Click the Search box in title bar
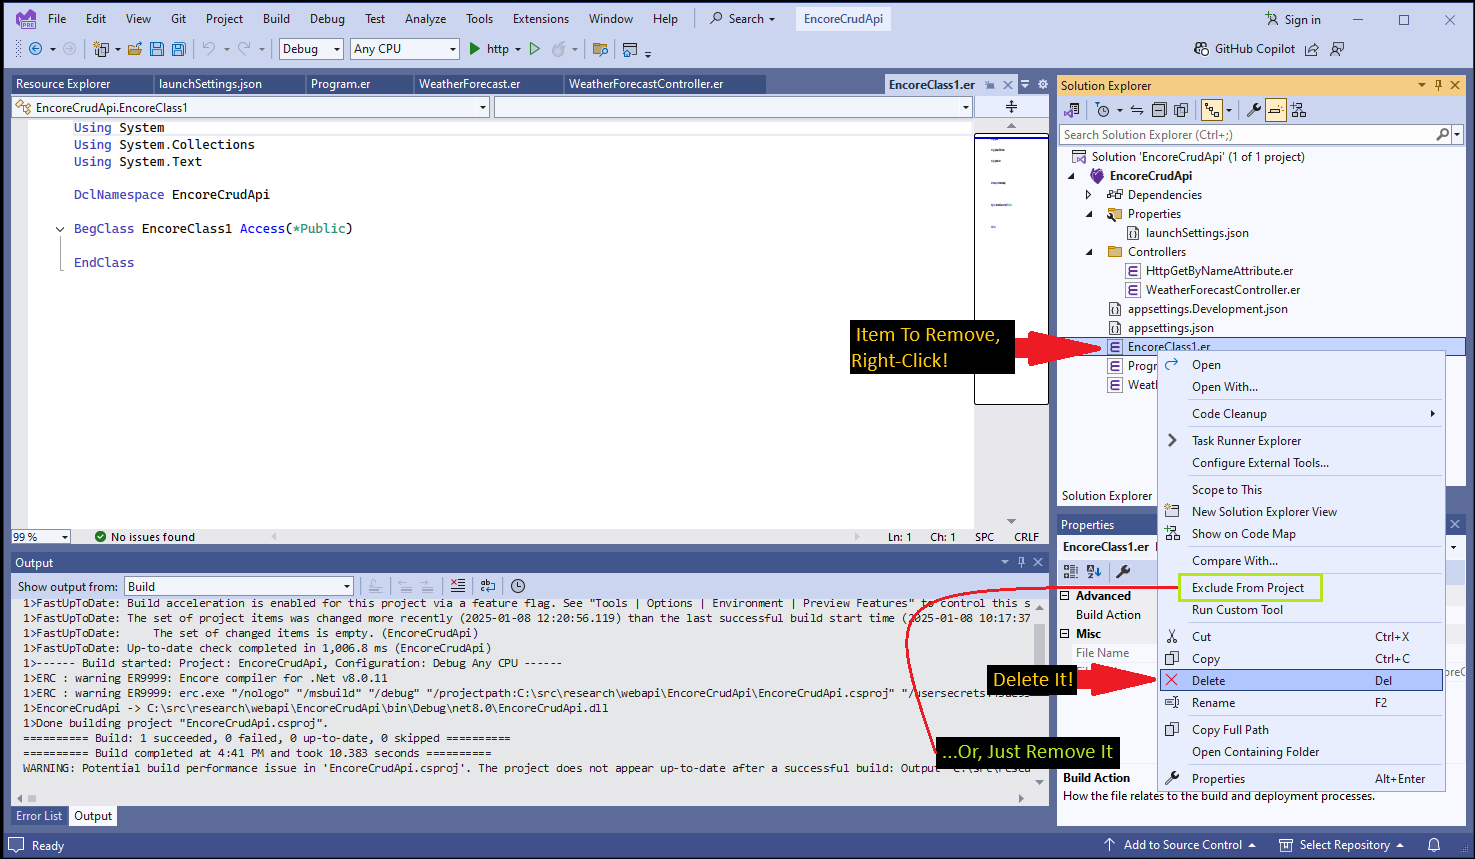Image resolution: width=1475 pixels, height=859 pixels. (743, 19)
